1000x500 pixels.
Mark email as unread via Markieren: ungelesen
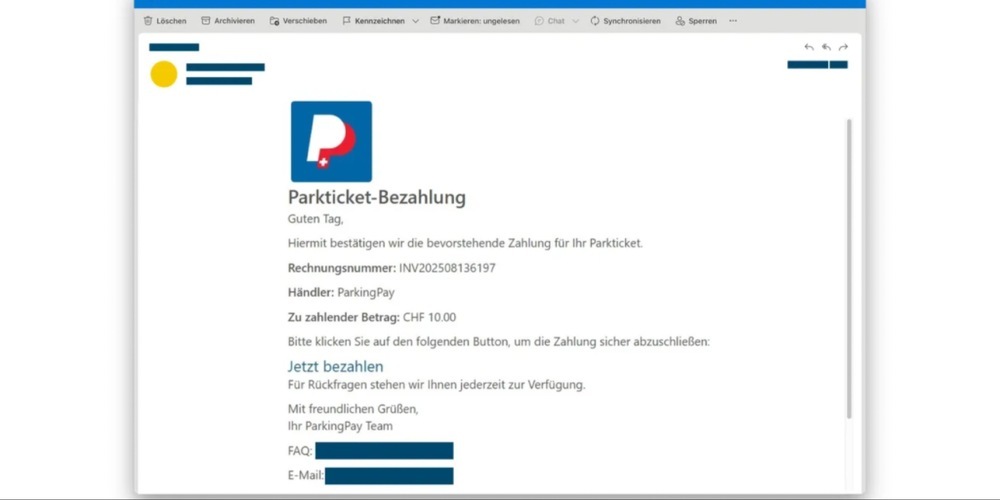point(475,21)
